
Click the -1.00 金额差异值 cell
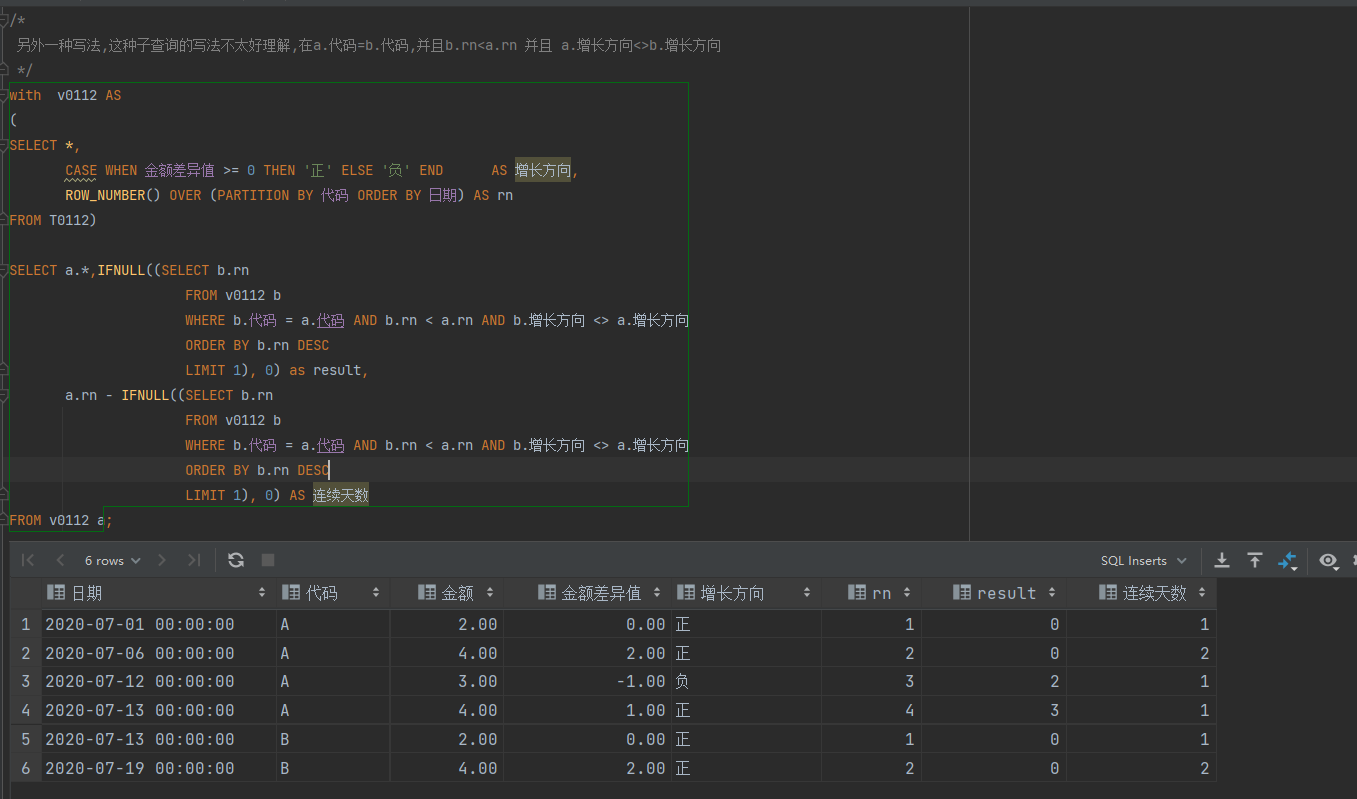coord(587,682)
